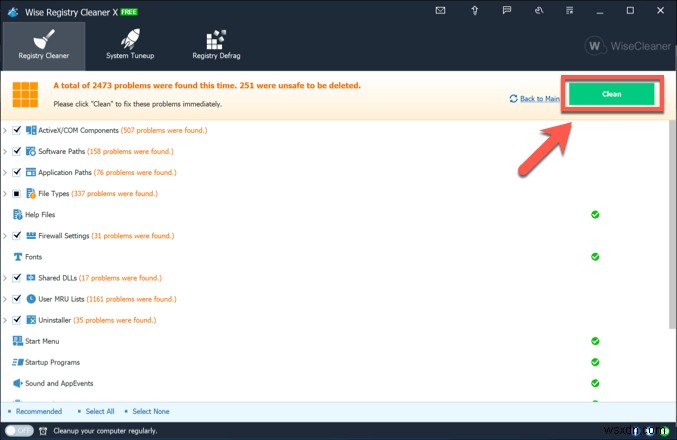
Task: Expand the User MRU Lists row
Action: [5, 299]
